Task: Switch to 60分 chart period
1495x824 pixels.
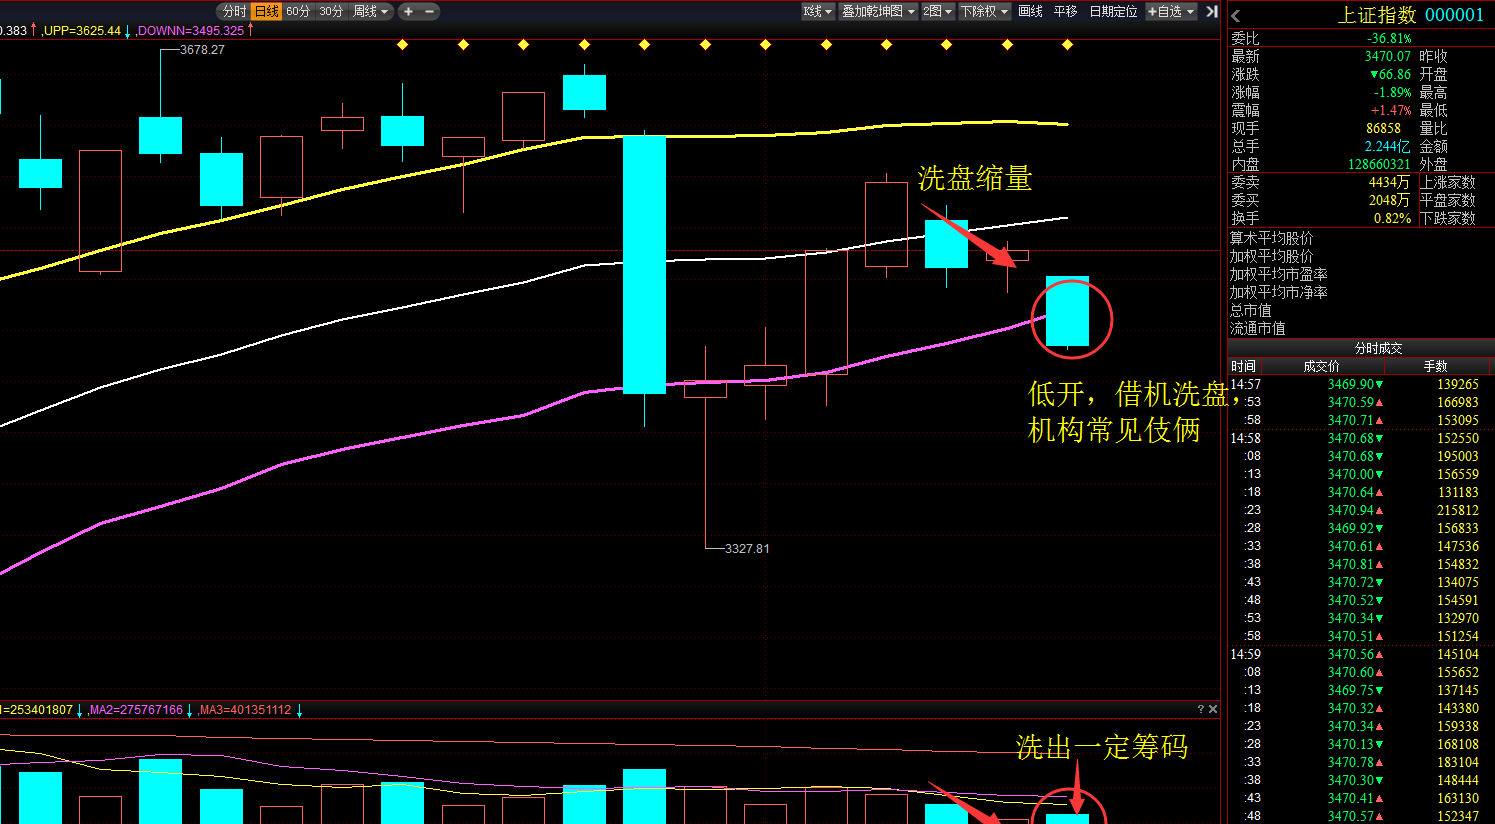Action: (298, 11)
